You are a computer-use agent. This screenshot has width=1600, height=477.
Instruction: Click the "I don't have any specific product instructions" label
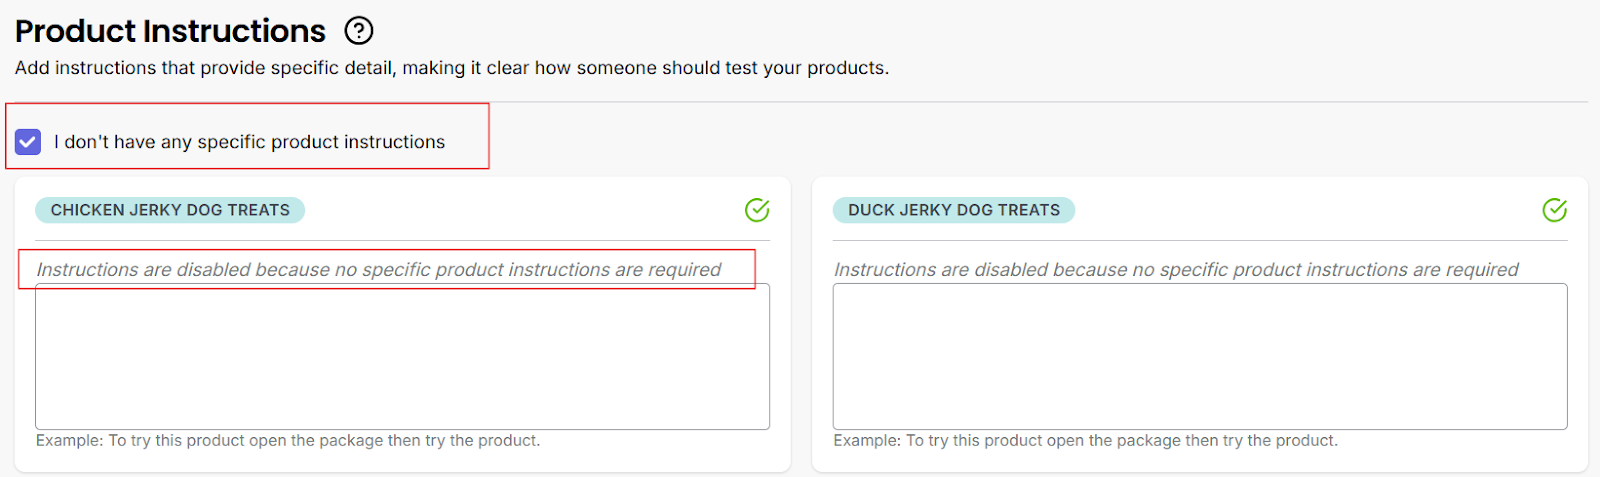pos(249,142)
